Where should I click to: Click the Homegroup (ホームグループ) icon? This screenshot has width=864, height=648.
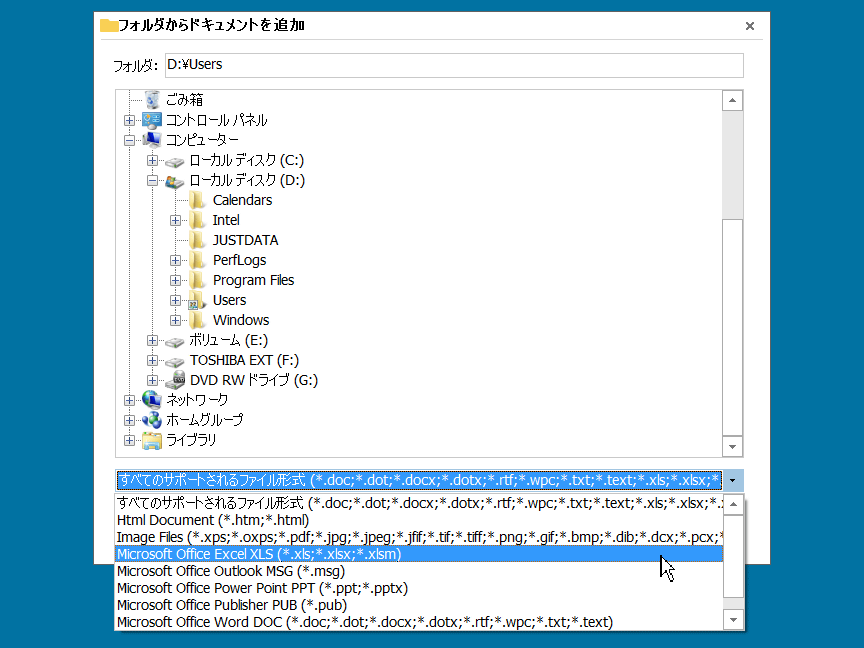[x=152, y=420]
